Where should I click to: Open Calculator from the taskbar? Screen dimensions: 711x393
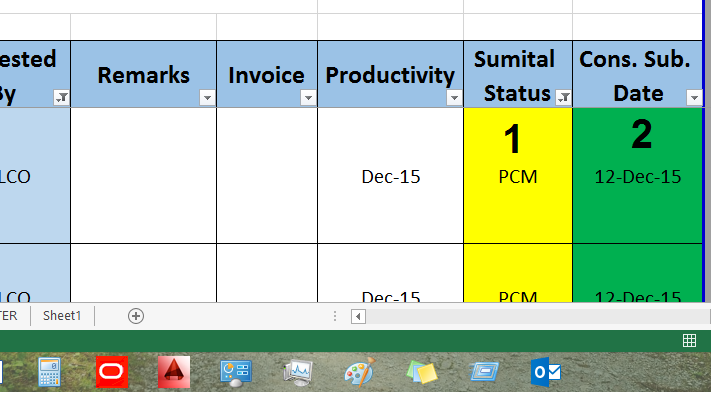point(49,372)
